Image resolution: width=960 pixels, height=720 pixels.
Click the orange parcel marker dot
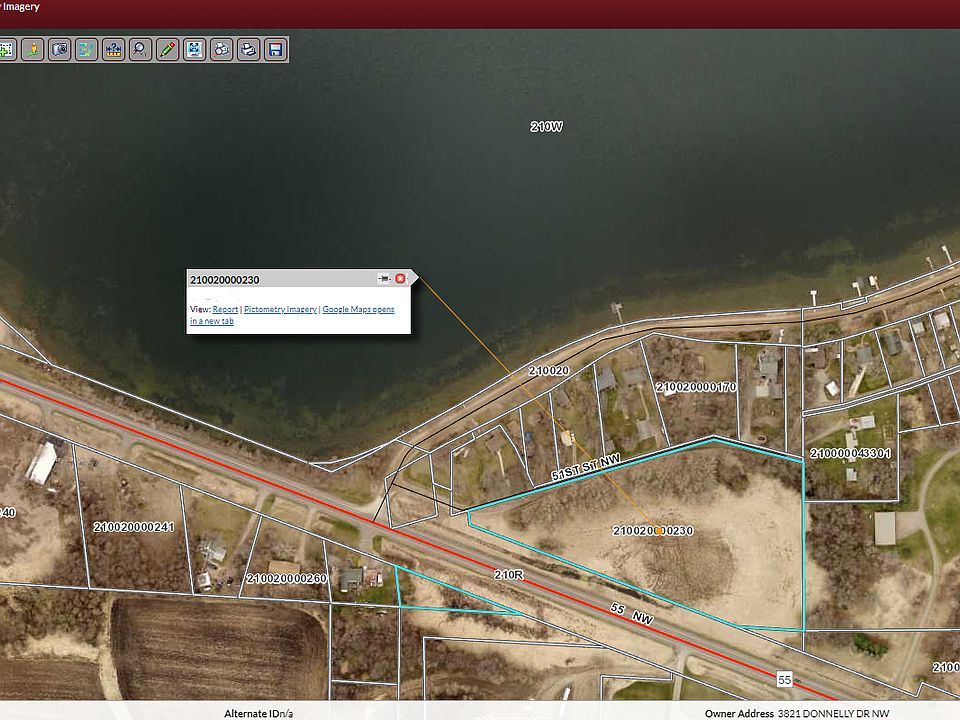pos(658,531)
